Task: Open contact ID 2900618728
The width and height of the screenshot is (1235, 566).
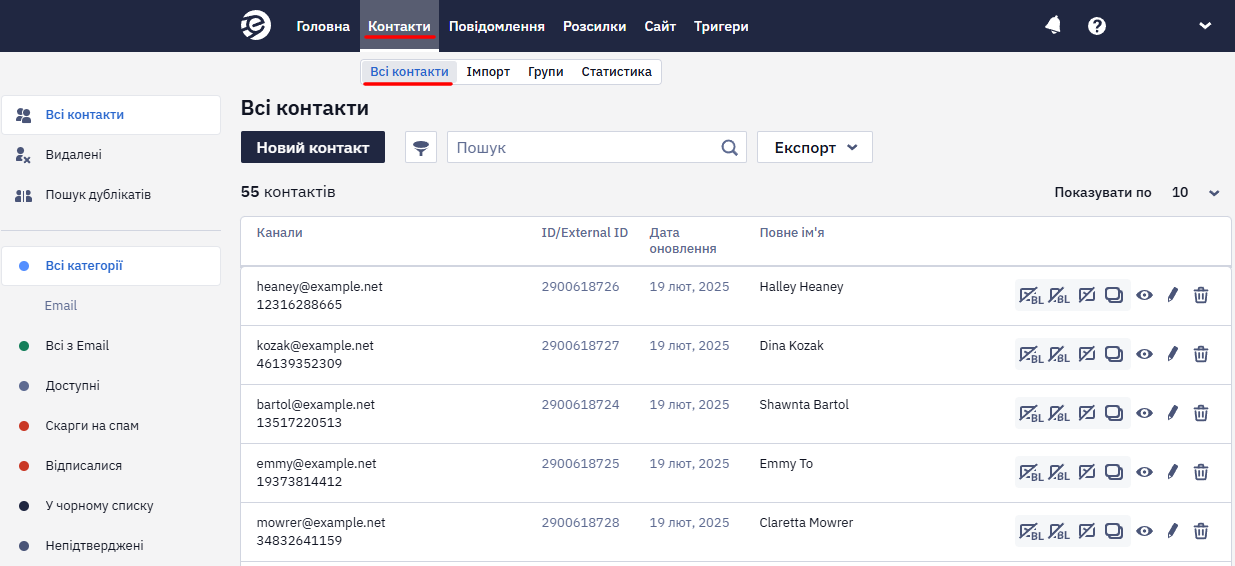Action: click(x=580, y=523)
